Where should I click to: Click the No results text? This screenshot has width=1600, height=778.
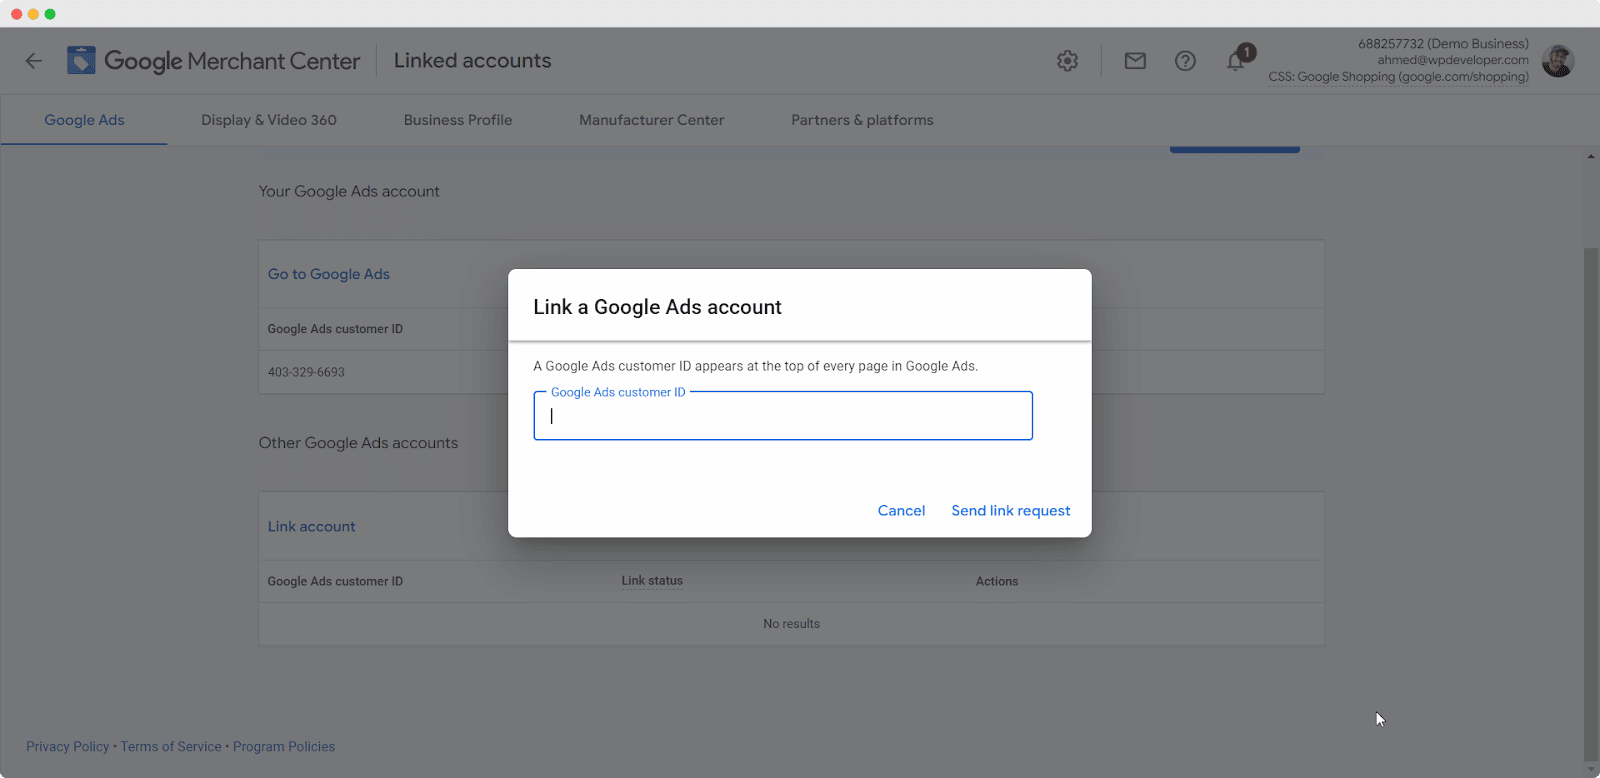[791, 624]
